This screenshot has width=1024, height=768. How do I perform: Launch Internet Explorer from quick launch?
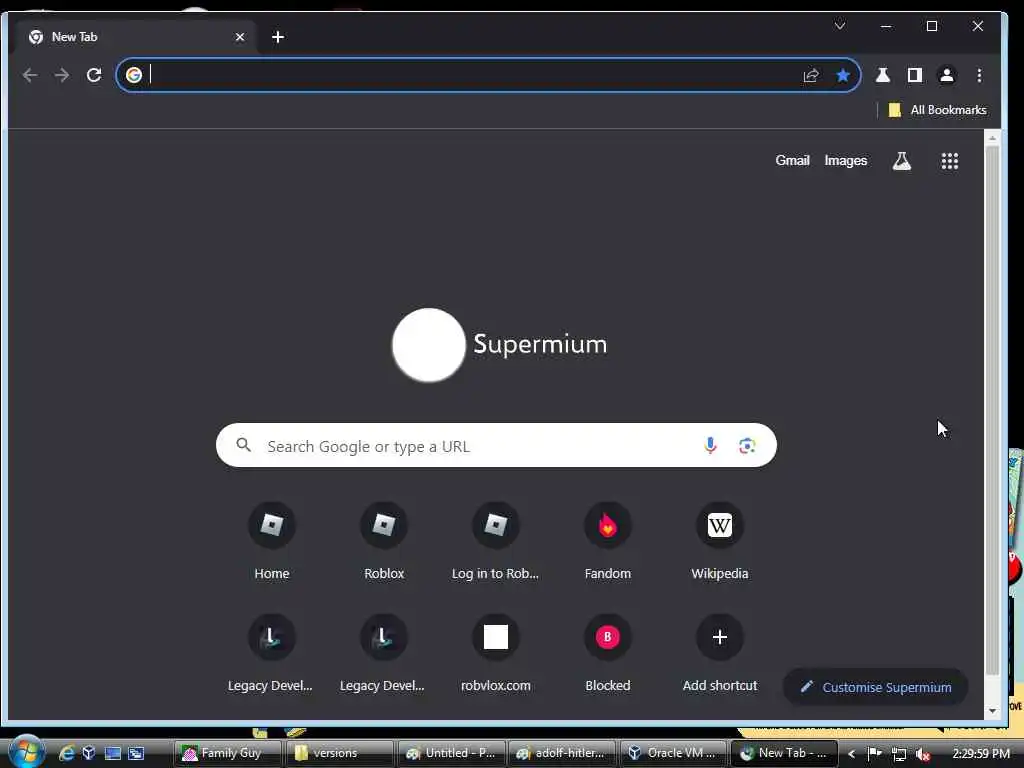click(x=67, y=753)
